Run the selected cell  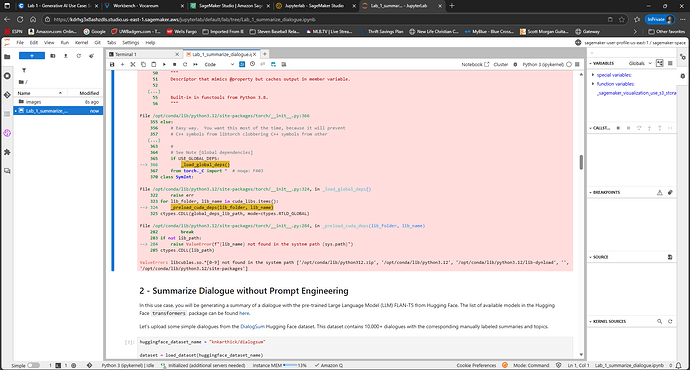click(x=164, y=64)
